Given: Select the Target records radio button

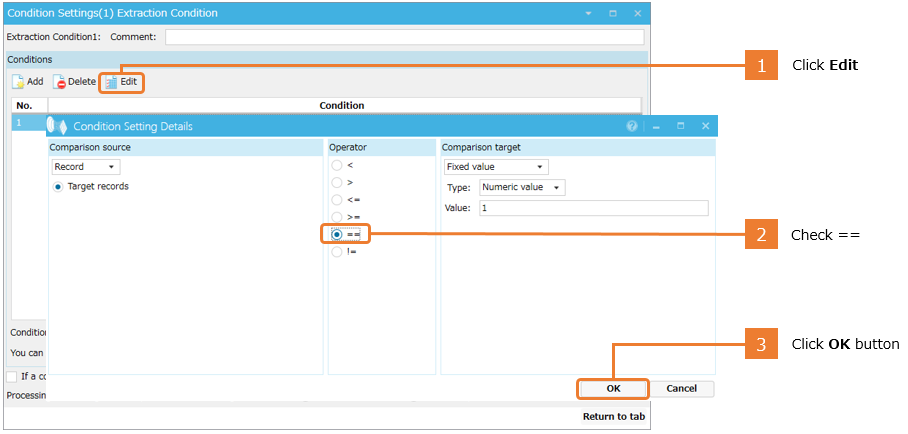Looking at the screenshot, I should point(58,186).
